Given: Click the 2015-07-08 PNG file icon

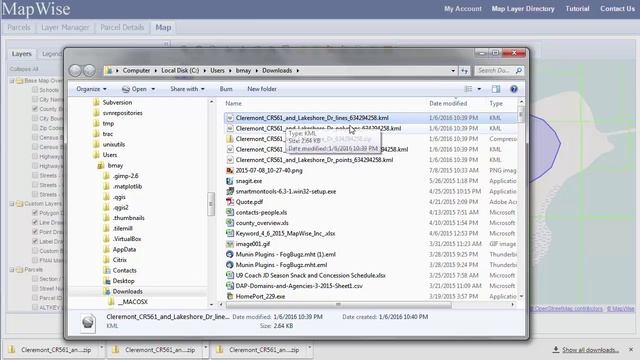Looking at the screenshot, I should [230, 170].
